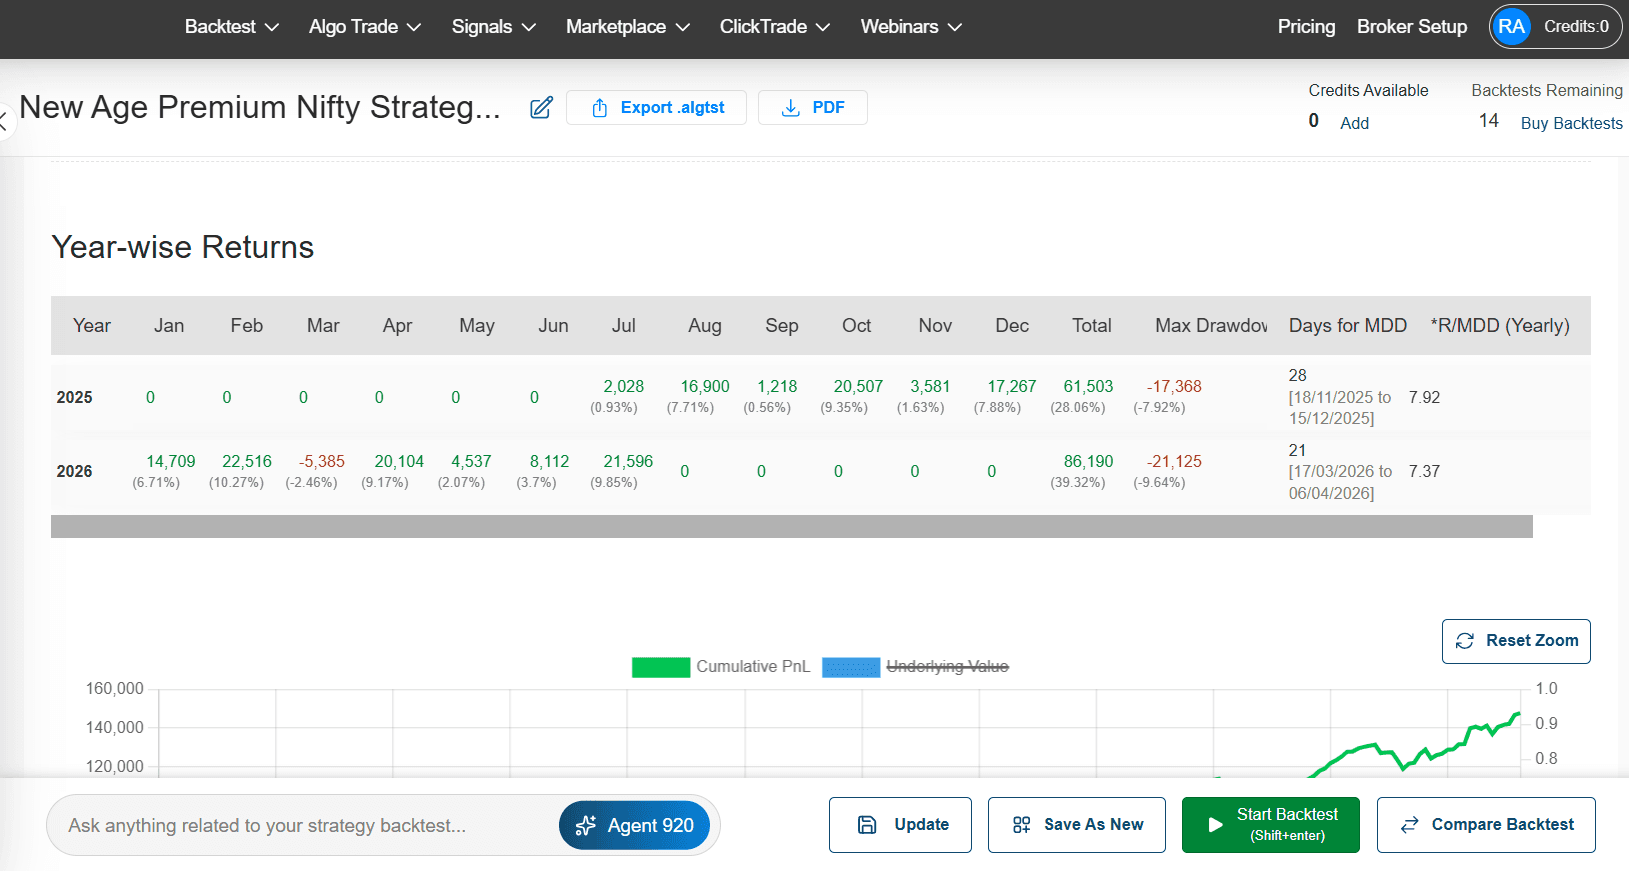Click the edit pencil icon beside strategy name
Screen dimensions: 1629x871
(x=541, y=108)
